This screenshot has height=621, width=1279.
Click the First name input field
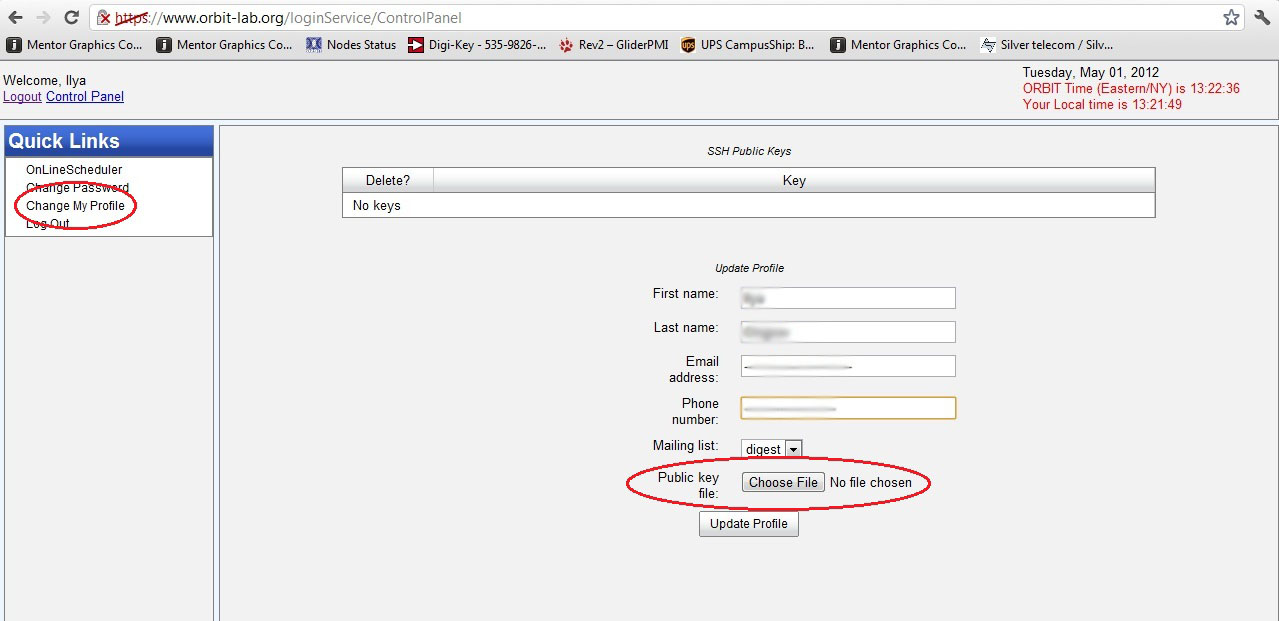pyautogui.click(x=848, y=298)
